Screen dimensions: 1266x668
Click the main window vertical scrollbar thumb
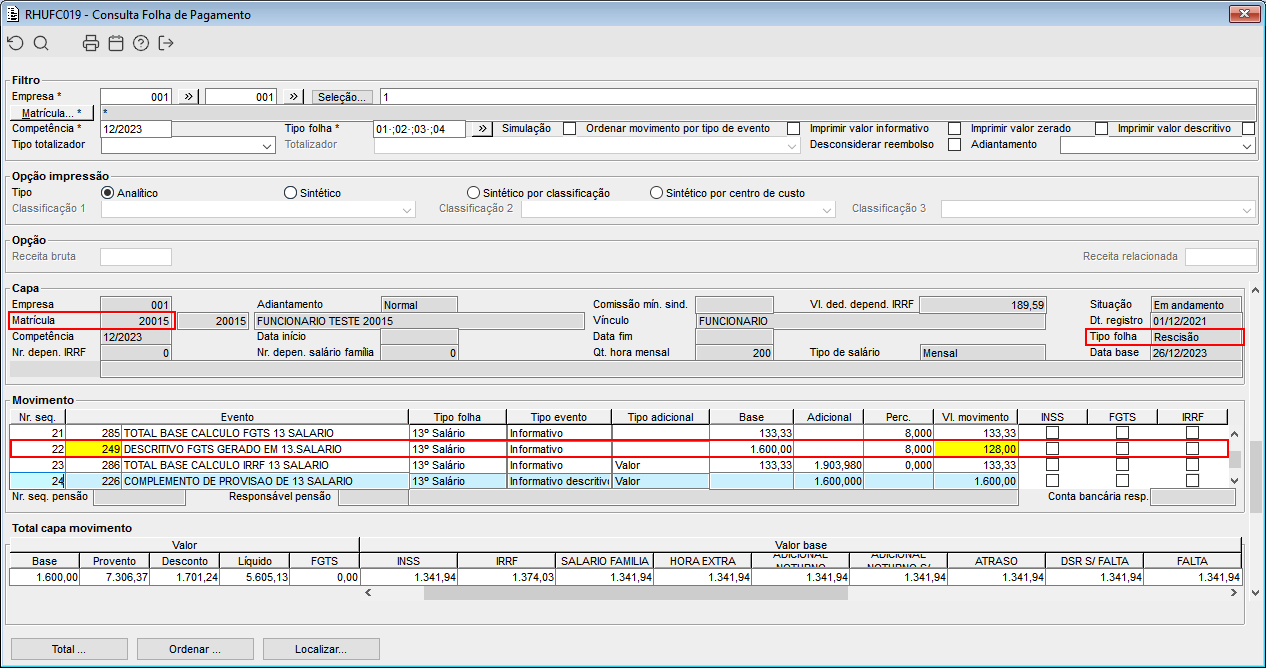click(1256, 477)
